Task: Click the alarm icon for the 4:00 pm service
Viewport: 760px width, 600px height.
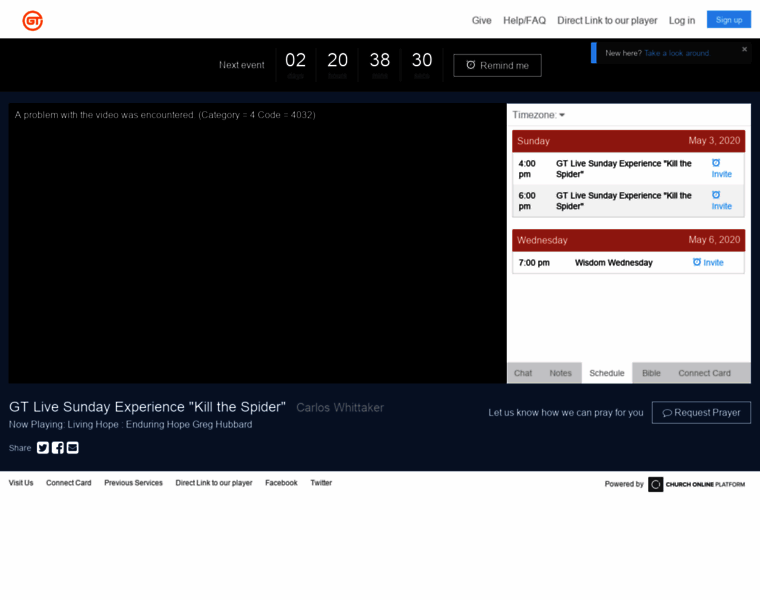Action: click(x=716, y=163)
